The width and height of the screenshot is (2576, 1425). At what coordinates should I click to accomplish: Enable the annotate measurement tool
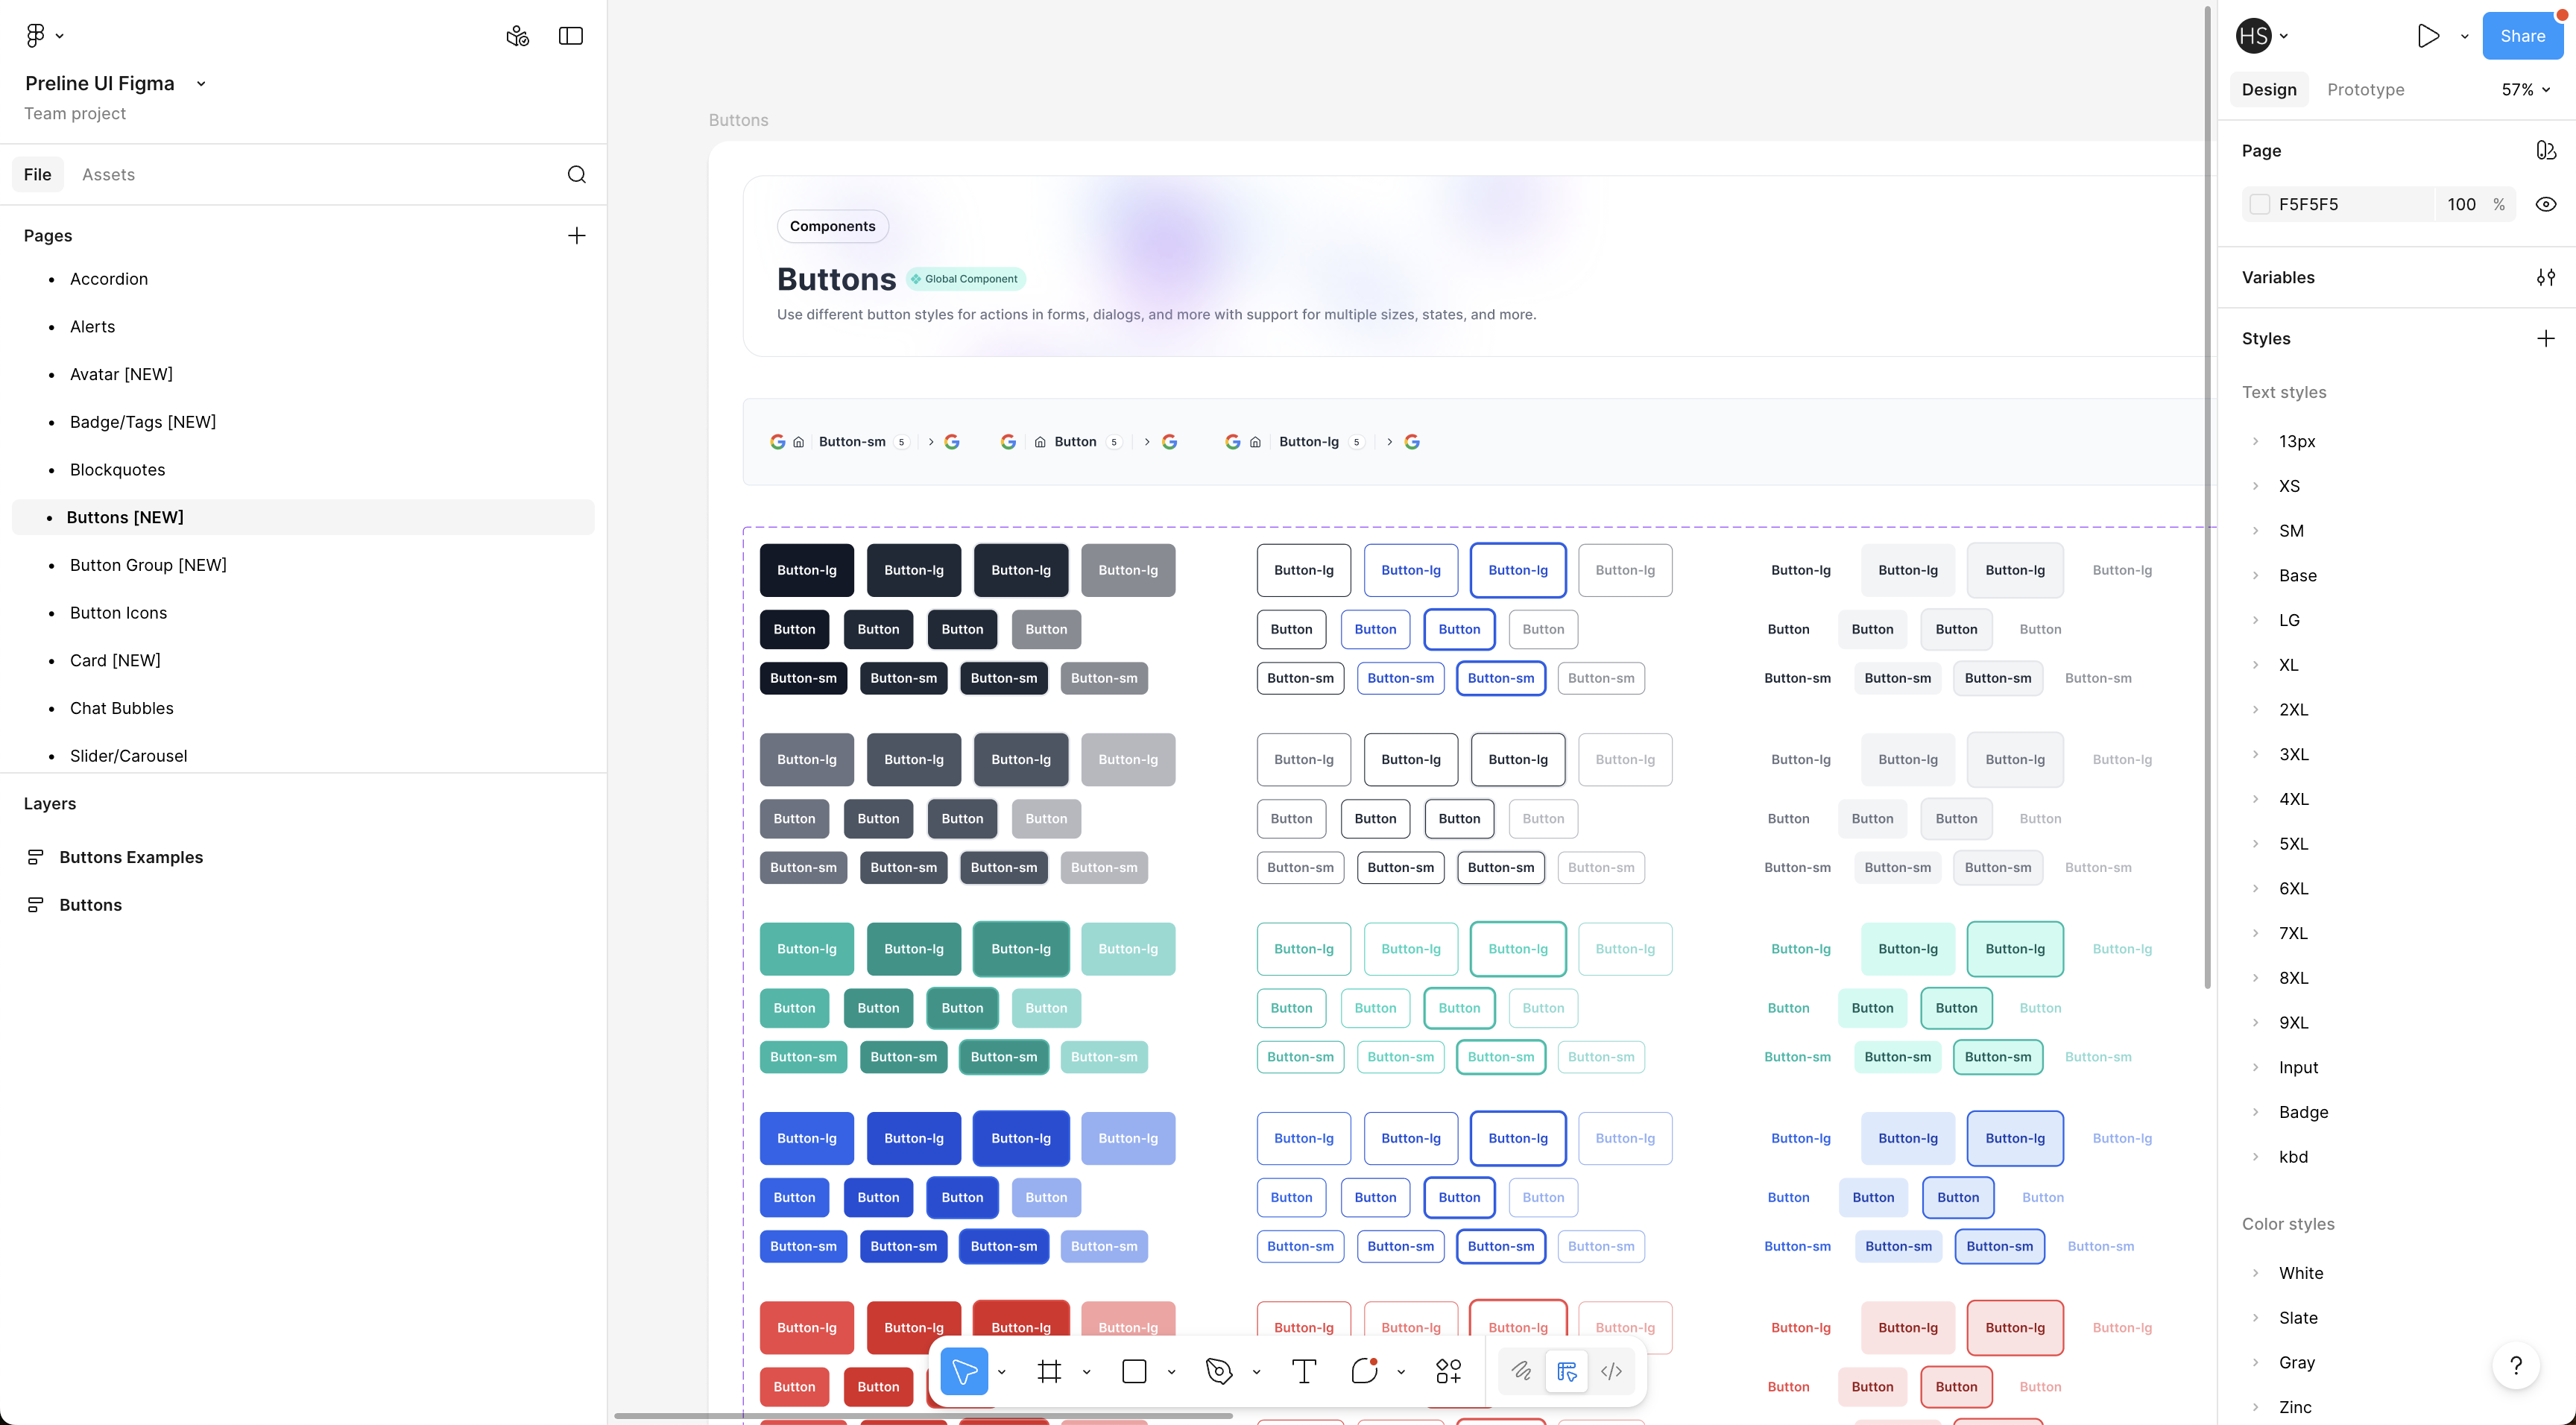click(x=1567, y=1371)
